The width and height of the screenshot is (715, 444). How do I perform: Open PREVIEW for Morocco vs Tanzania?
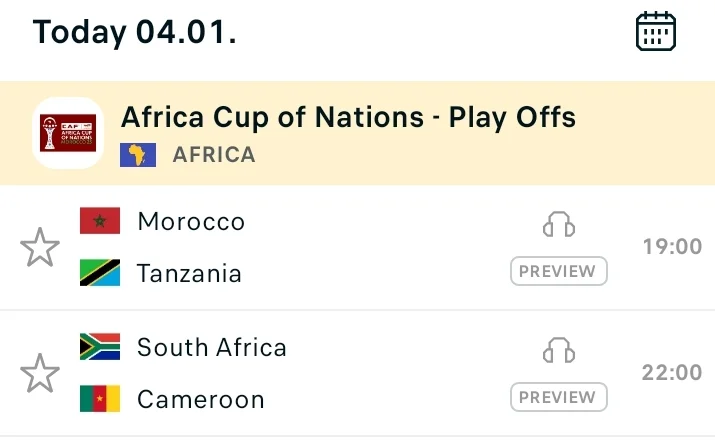(x=559, y=271)
